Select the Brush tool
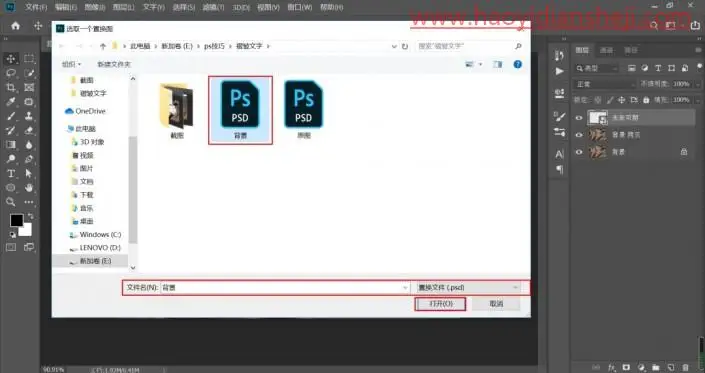705x373 pixels. pos(11,116)
